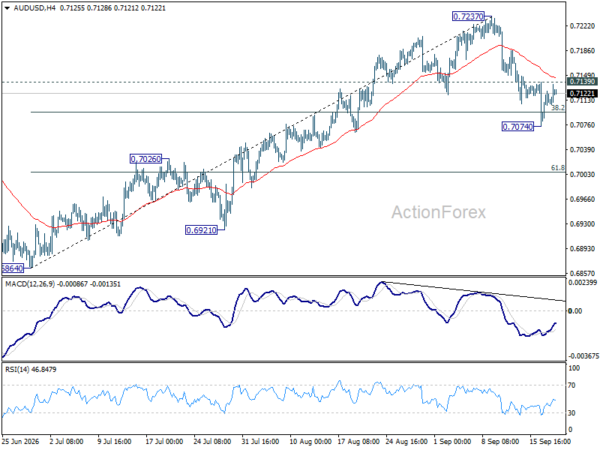
Task: Click the RSI 70 overbought level label
Action: pos(572,385)
